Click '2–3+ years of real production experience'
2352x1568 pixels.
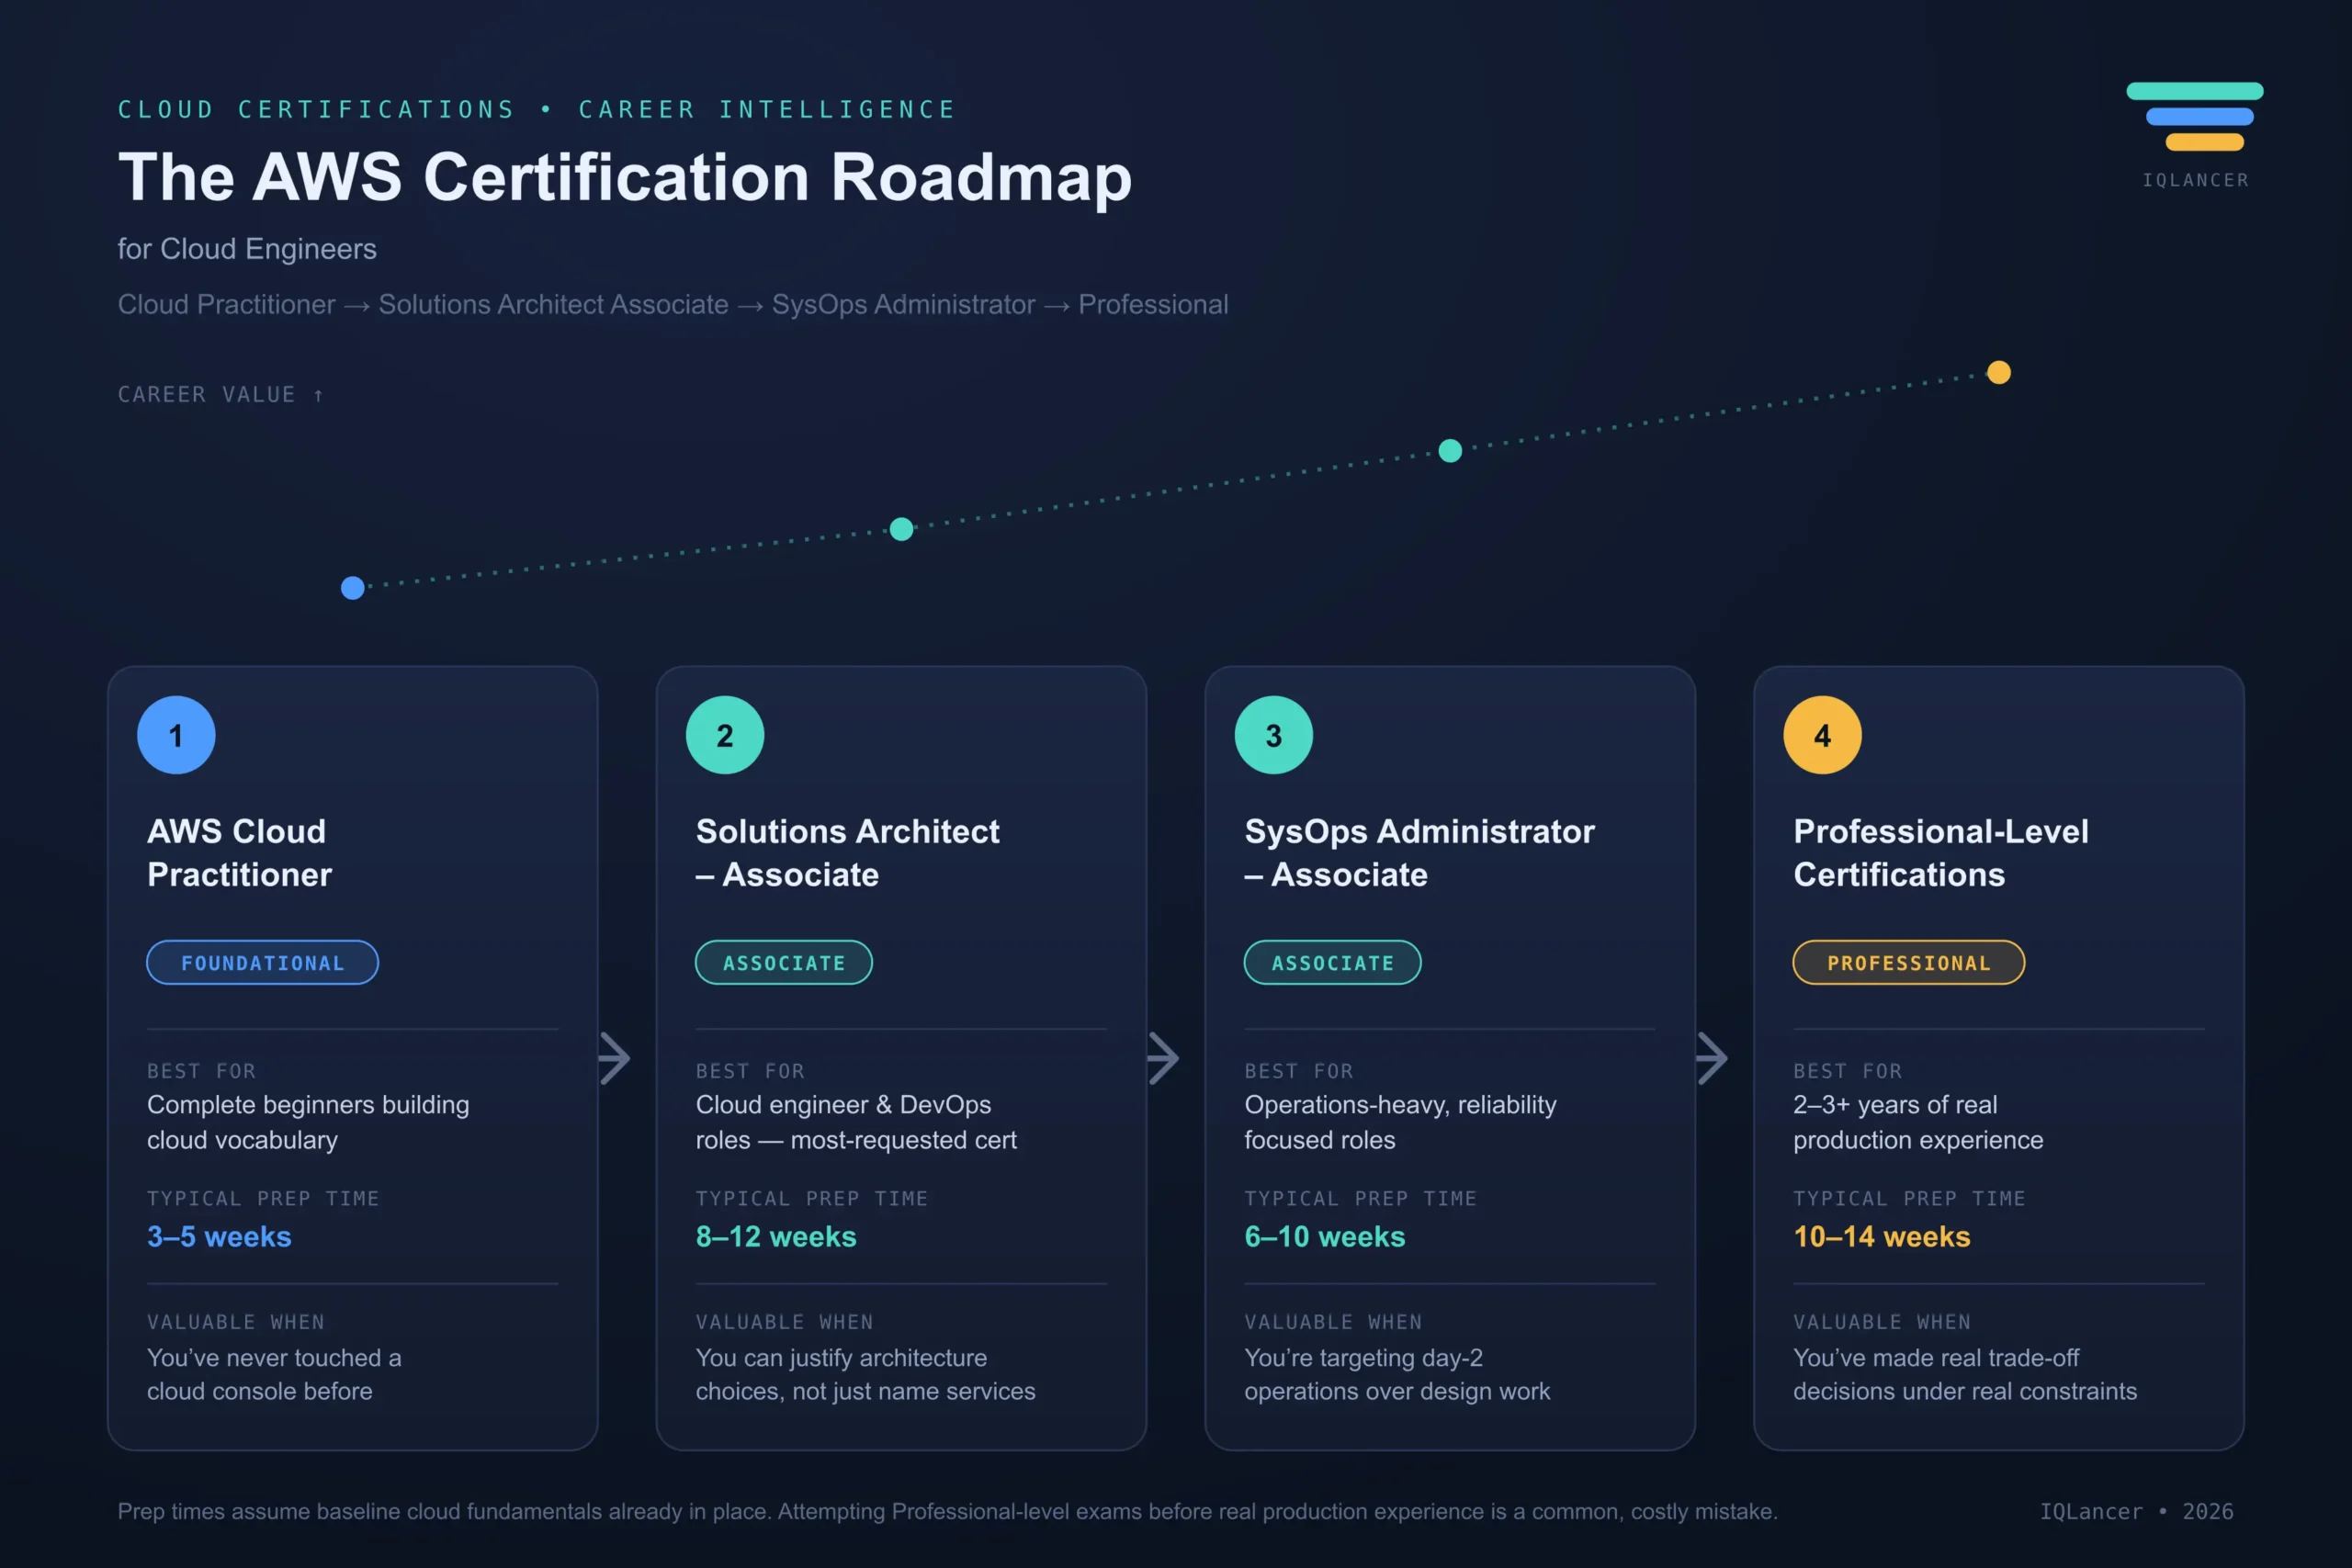coord(1918,1122)
